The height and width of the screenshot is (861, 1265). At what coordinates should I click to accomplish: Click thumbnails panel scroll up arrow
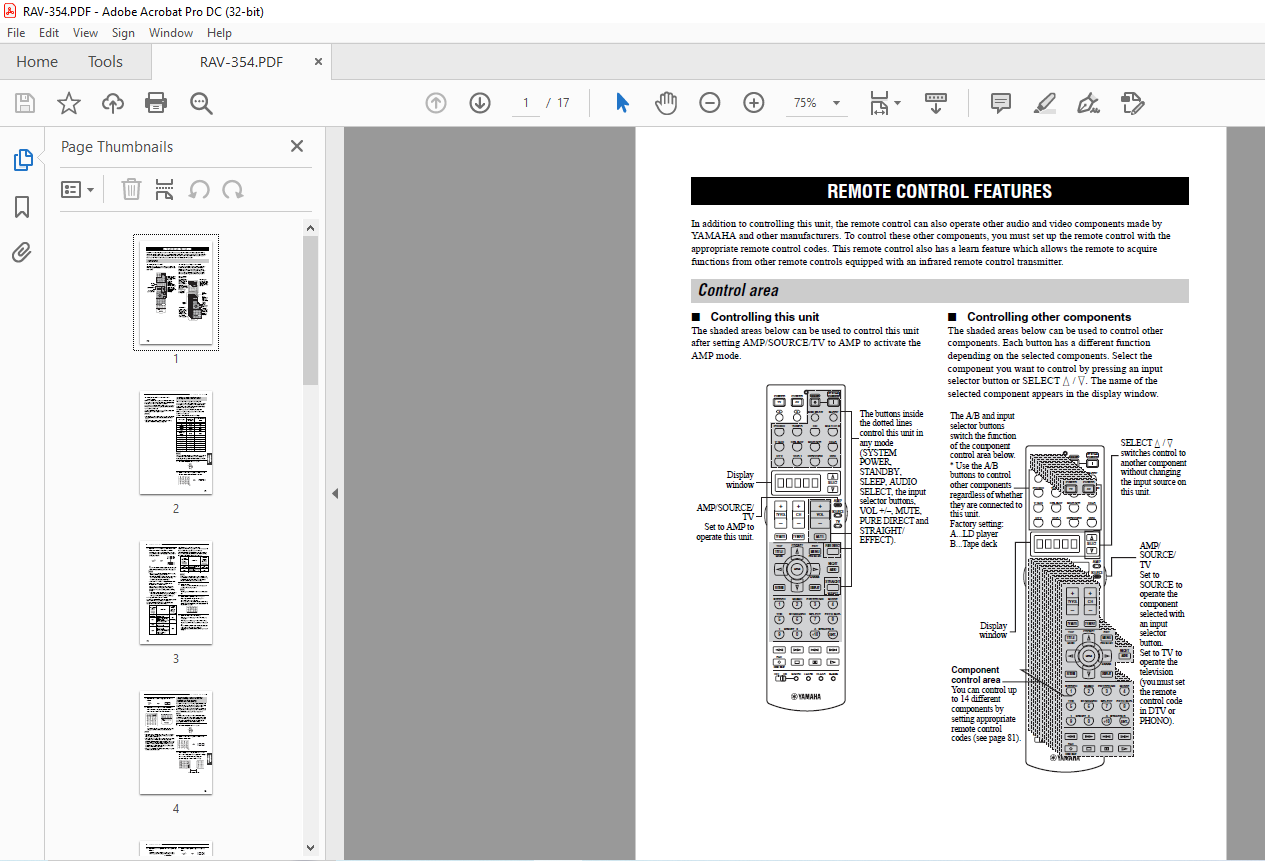tap(310, 227)
